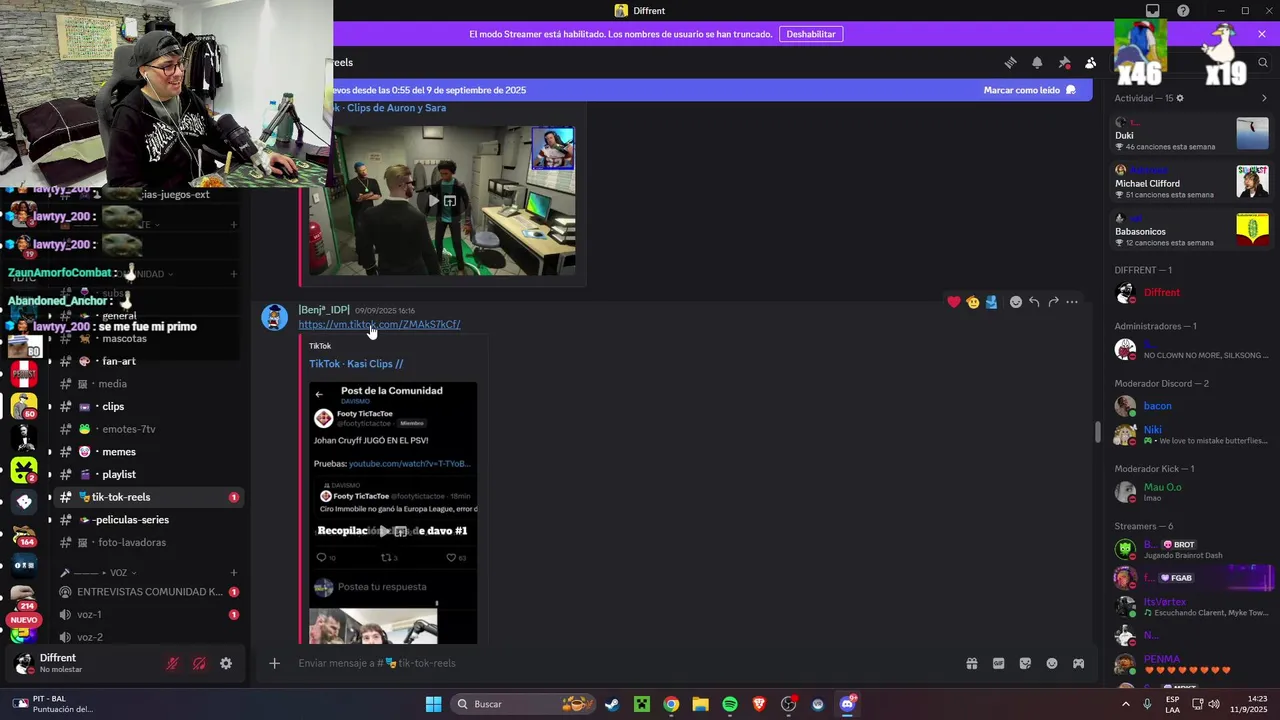This screenshot has height=720, width=1280.
Task: Toggle the member list icon
Action: [1091, 63]
